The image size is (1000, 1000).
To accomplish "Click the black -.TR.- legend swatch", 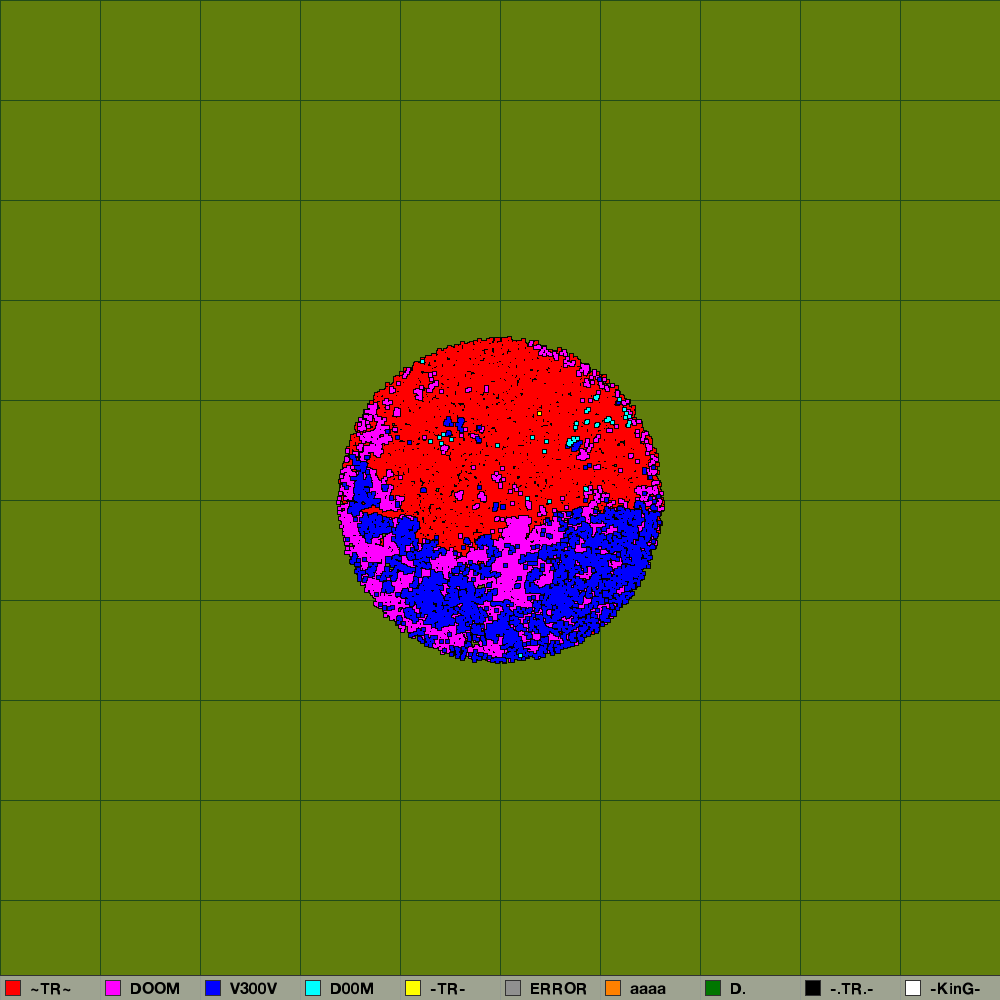I will (x=813, y=988).
